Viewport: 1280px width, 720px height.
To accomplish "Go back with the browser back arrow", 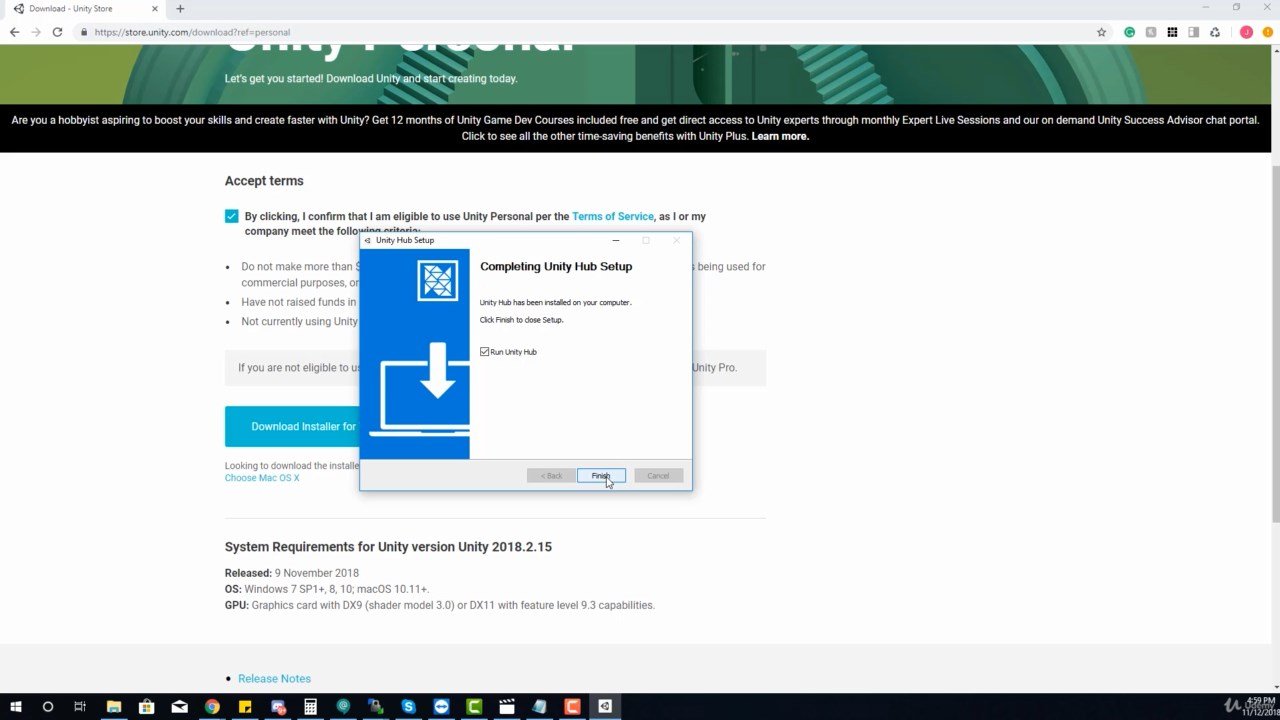I will click(x=14, y=32).
